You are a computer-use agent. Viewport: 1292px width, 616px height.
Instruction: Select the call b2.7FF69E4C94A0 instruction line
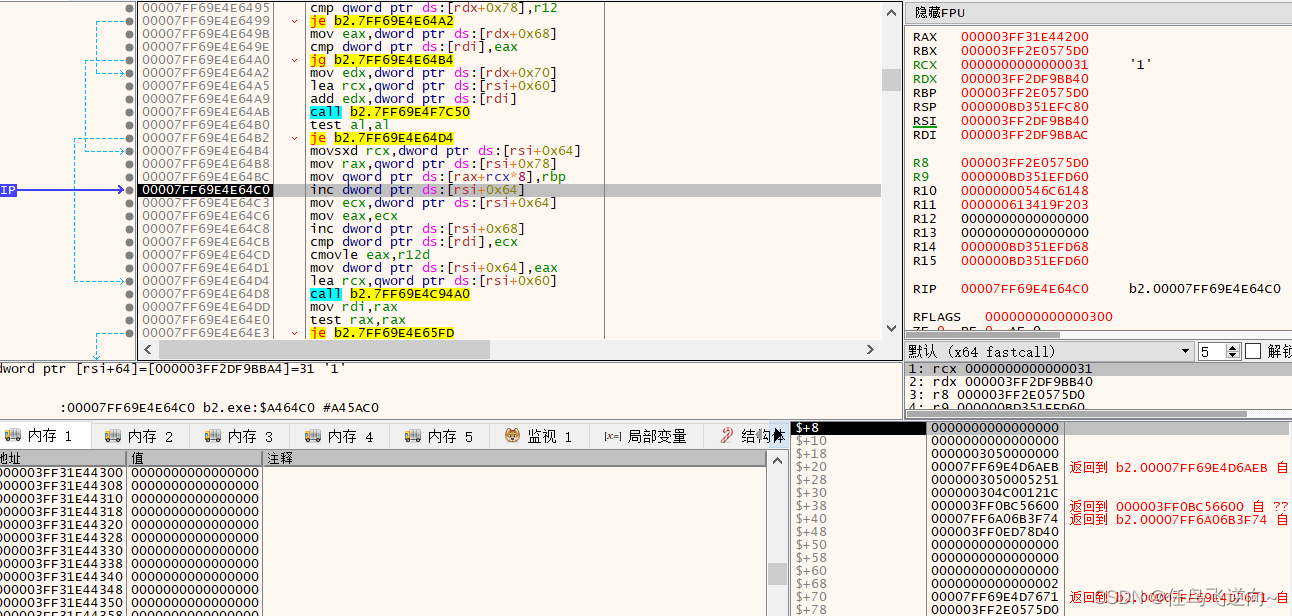[389, 294]
